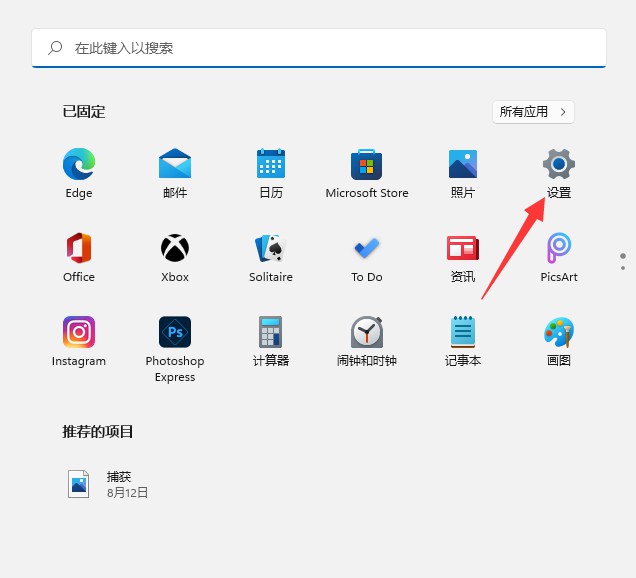
Task: Click the search box 在此键入以搜索
Action: tap(319, 48)
